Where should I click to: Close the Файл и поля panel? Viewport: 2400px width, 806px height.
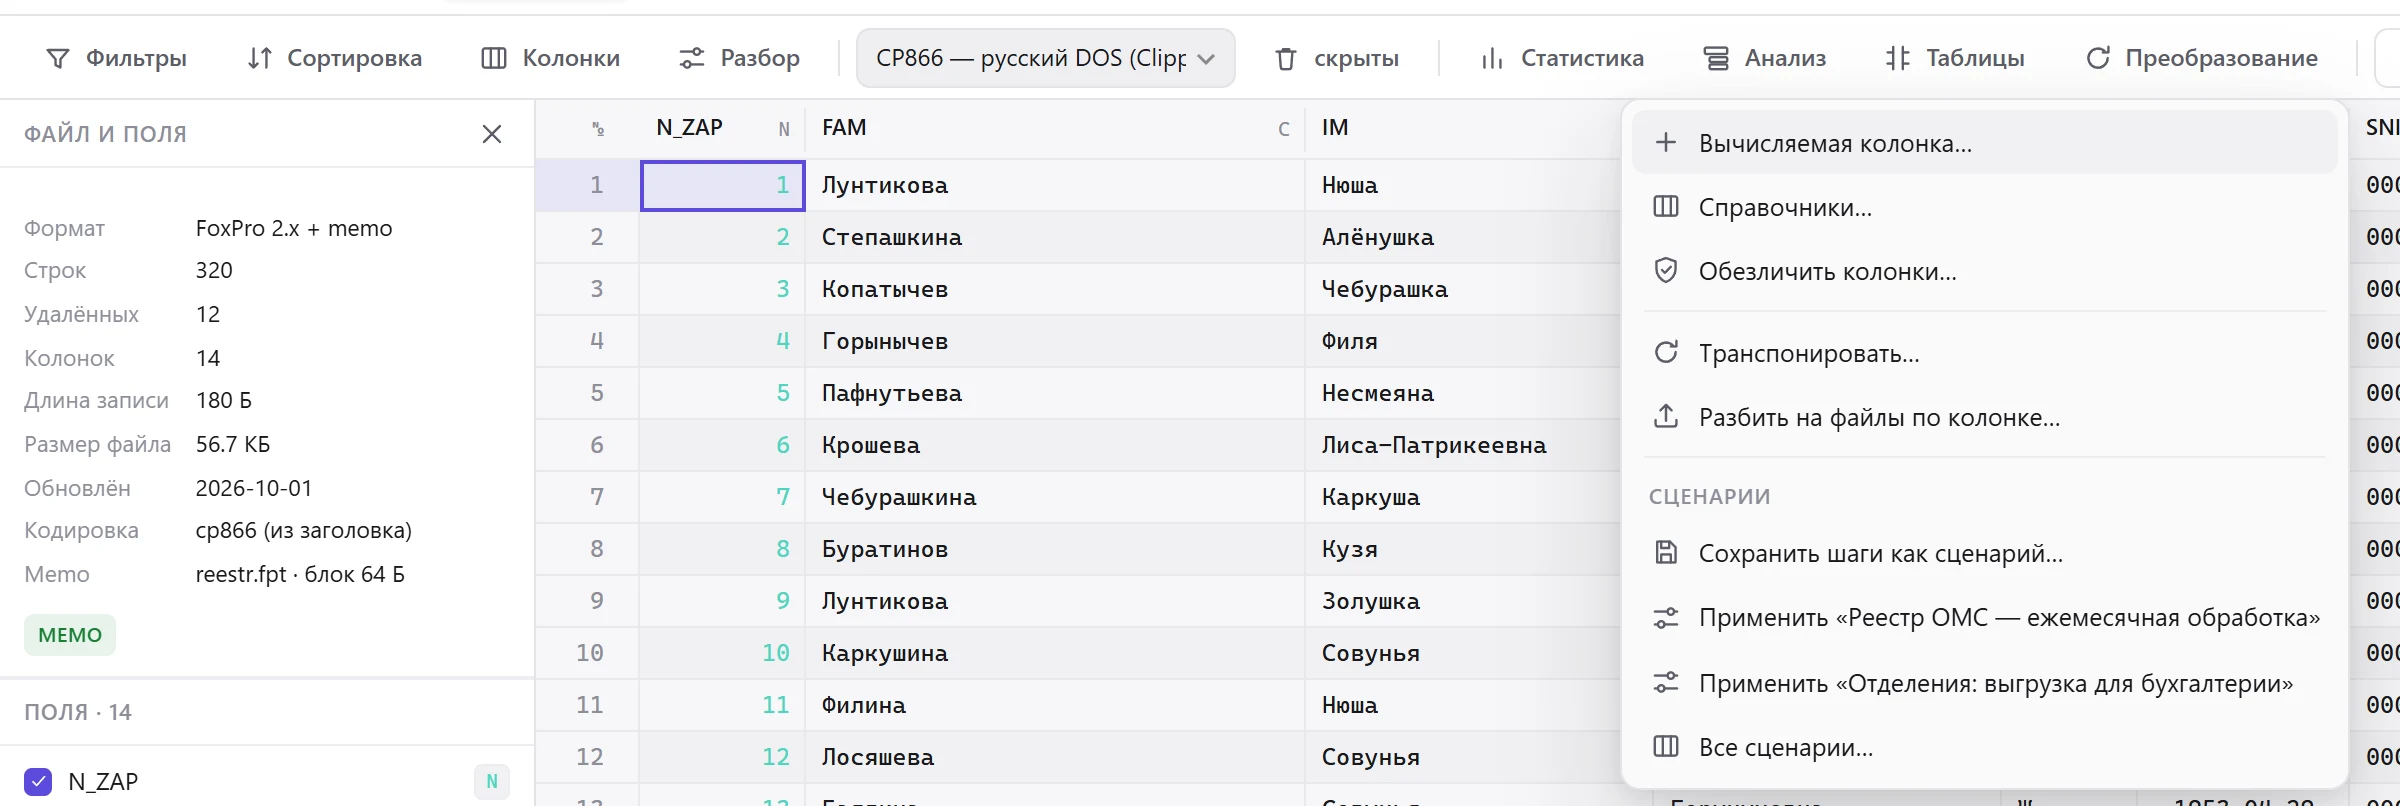tap(491, 134)
